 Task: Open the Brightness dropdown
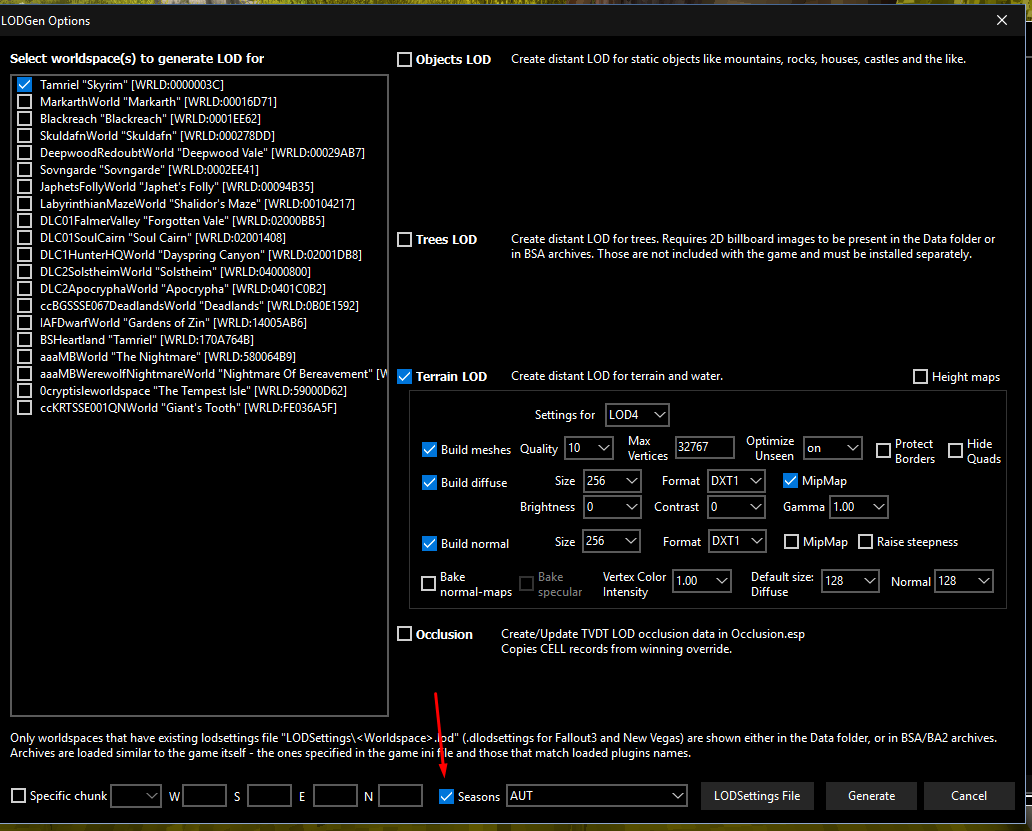pyautogui.click(x=612, y=507)
